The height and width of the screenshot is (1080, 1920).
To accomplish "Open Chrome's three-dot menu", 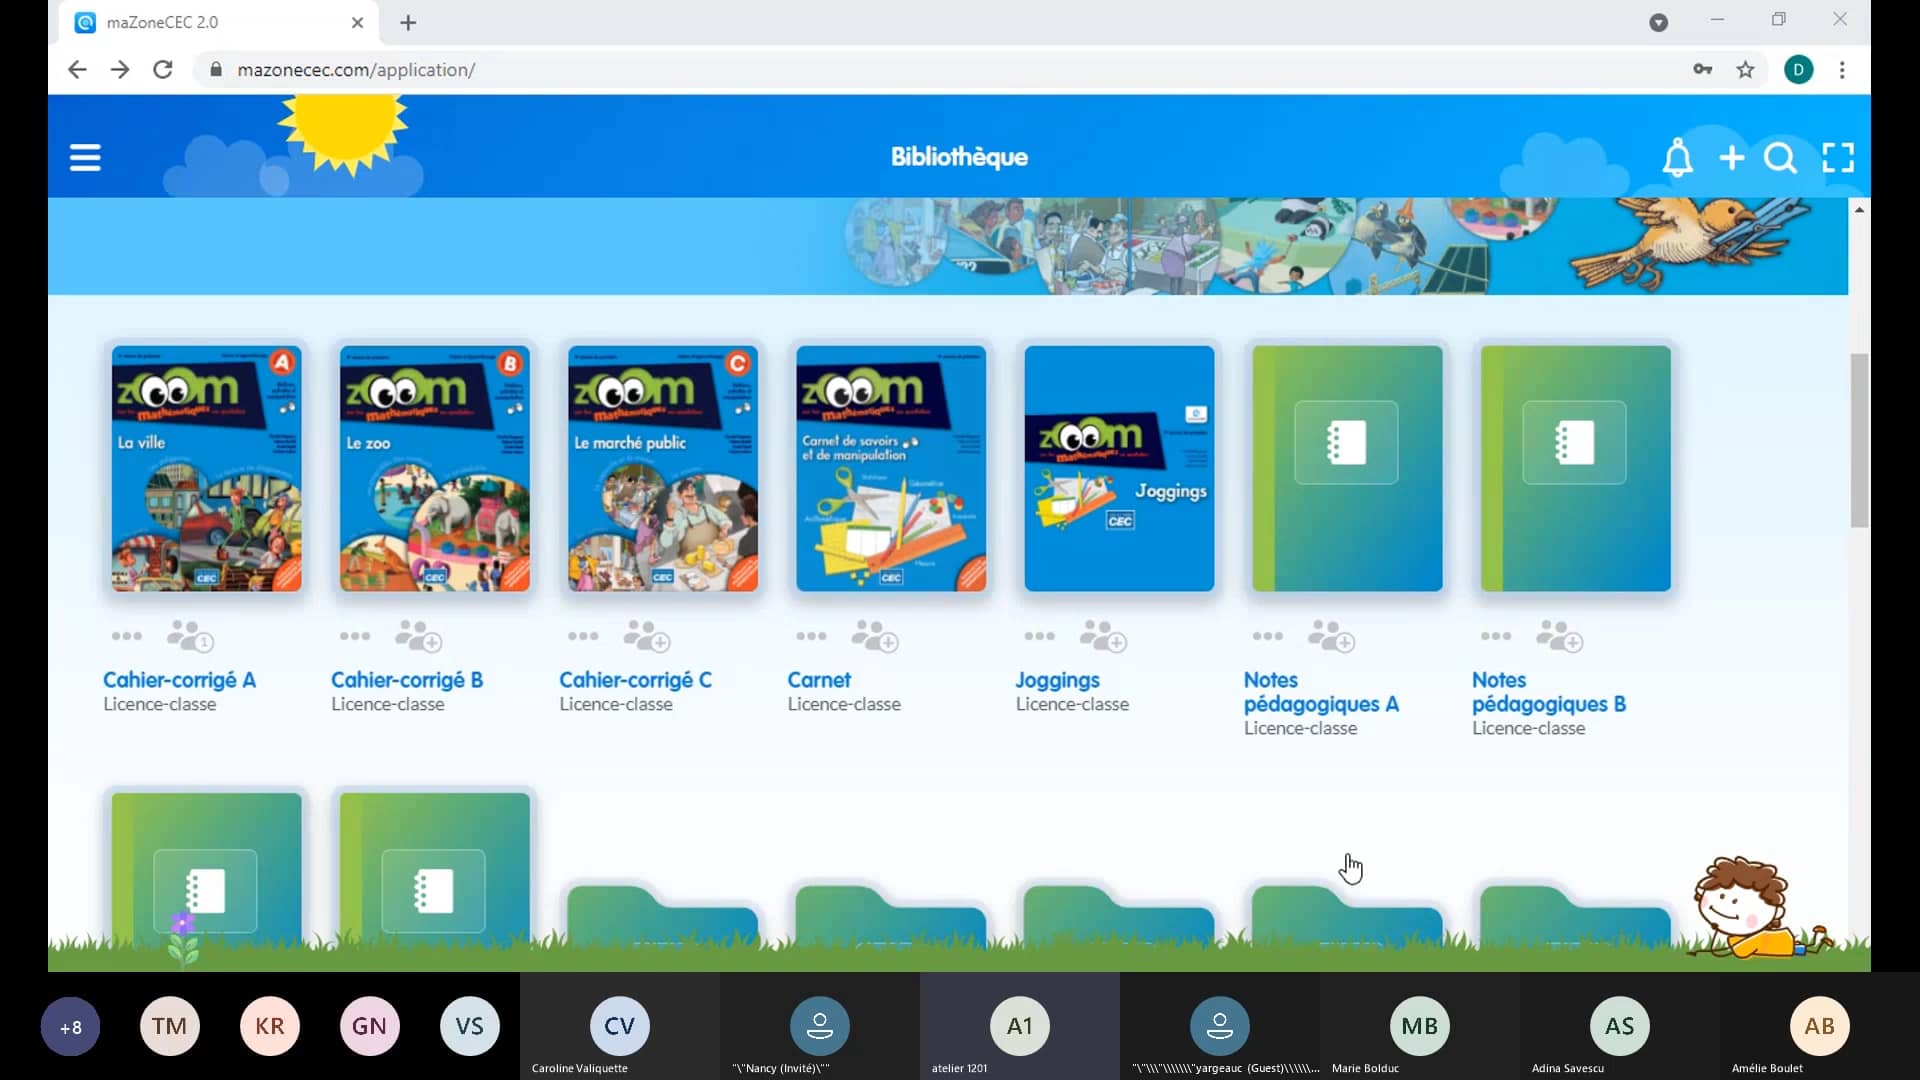I will pyautogui.click(x=1842, y=70).
